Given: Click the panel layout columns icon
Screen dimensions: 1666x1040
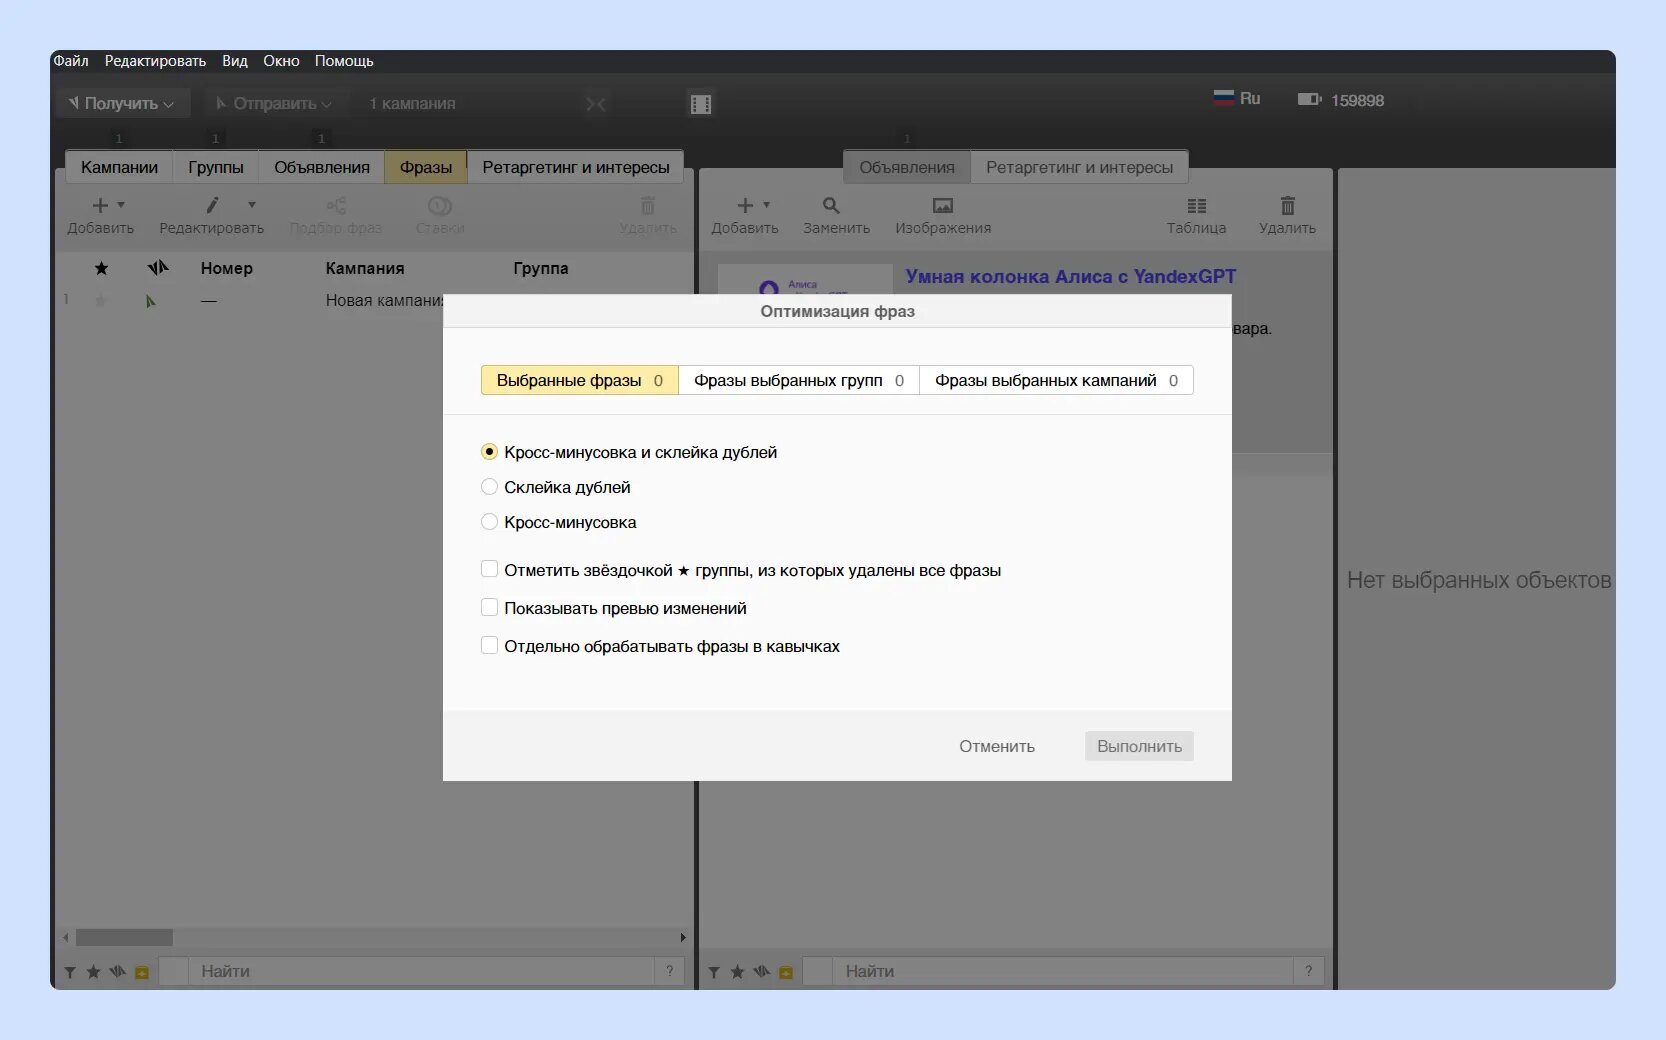Looking at the screenshot, I should point(701,104).
